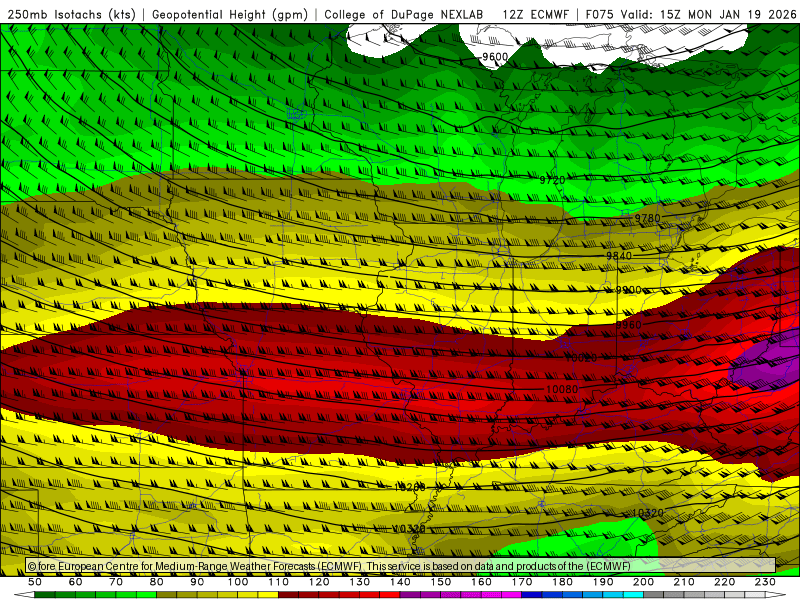The height and width of the screenshot is (600, 800).
Task: Click the 120 knot scale label
Action: (319, 582)
